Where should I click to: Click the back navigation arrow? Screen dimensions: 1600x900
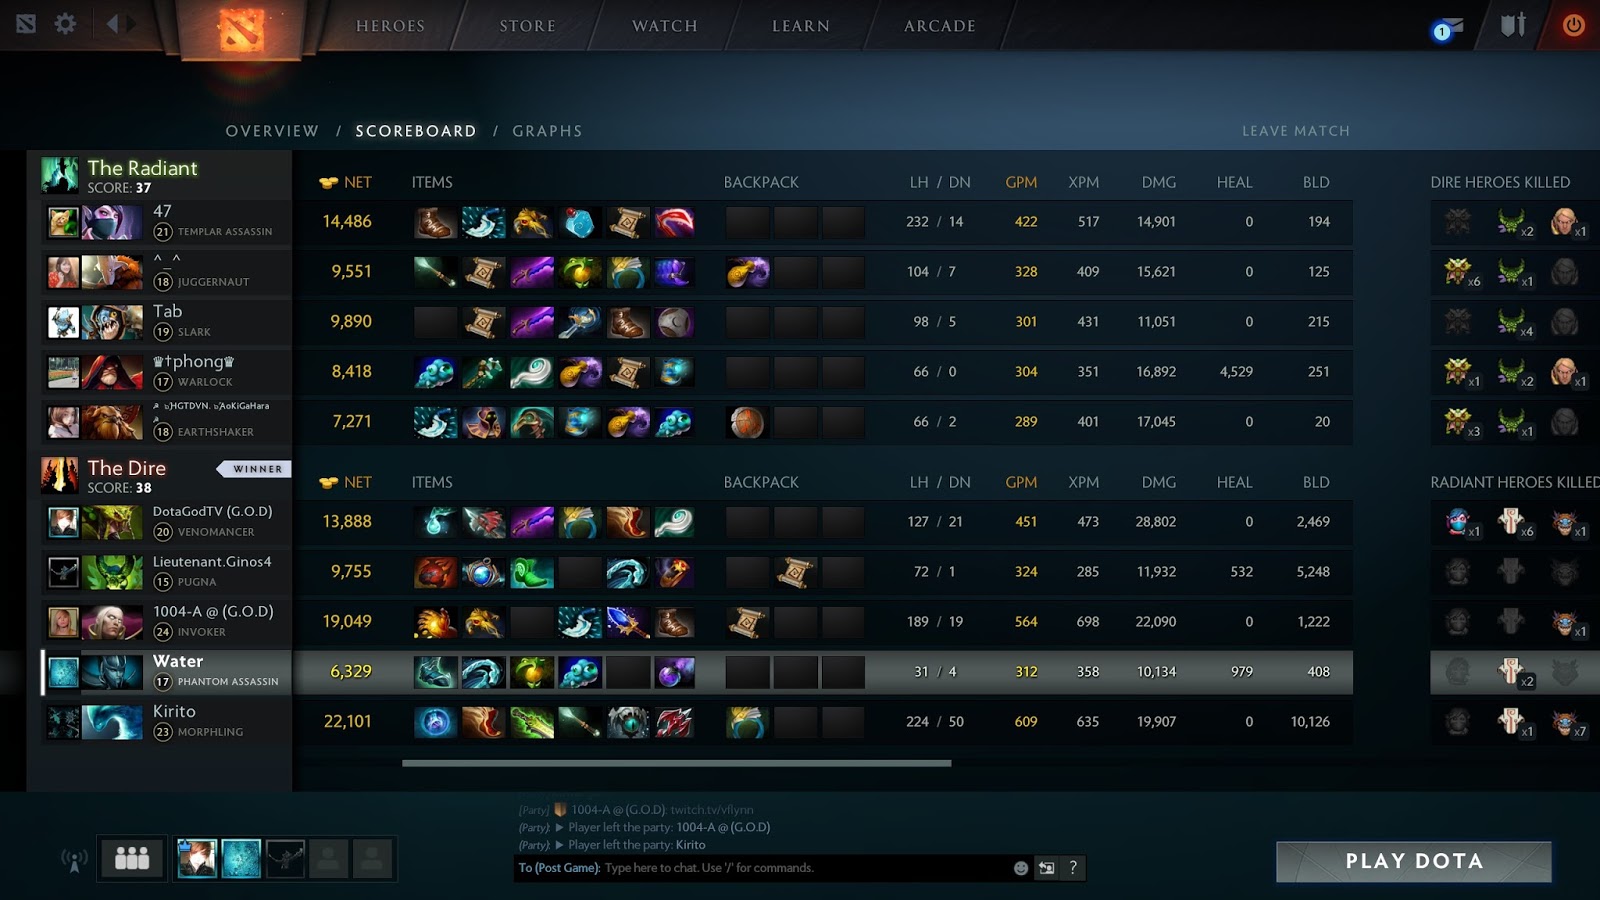pos(112,24)
